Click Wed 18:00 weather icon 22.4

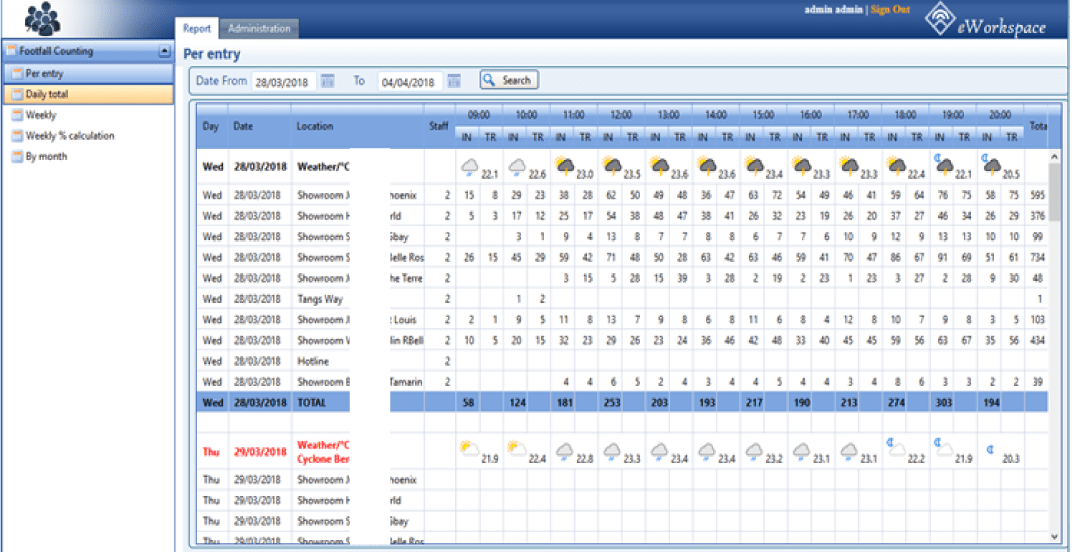896,166
